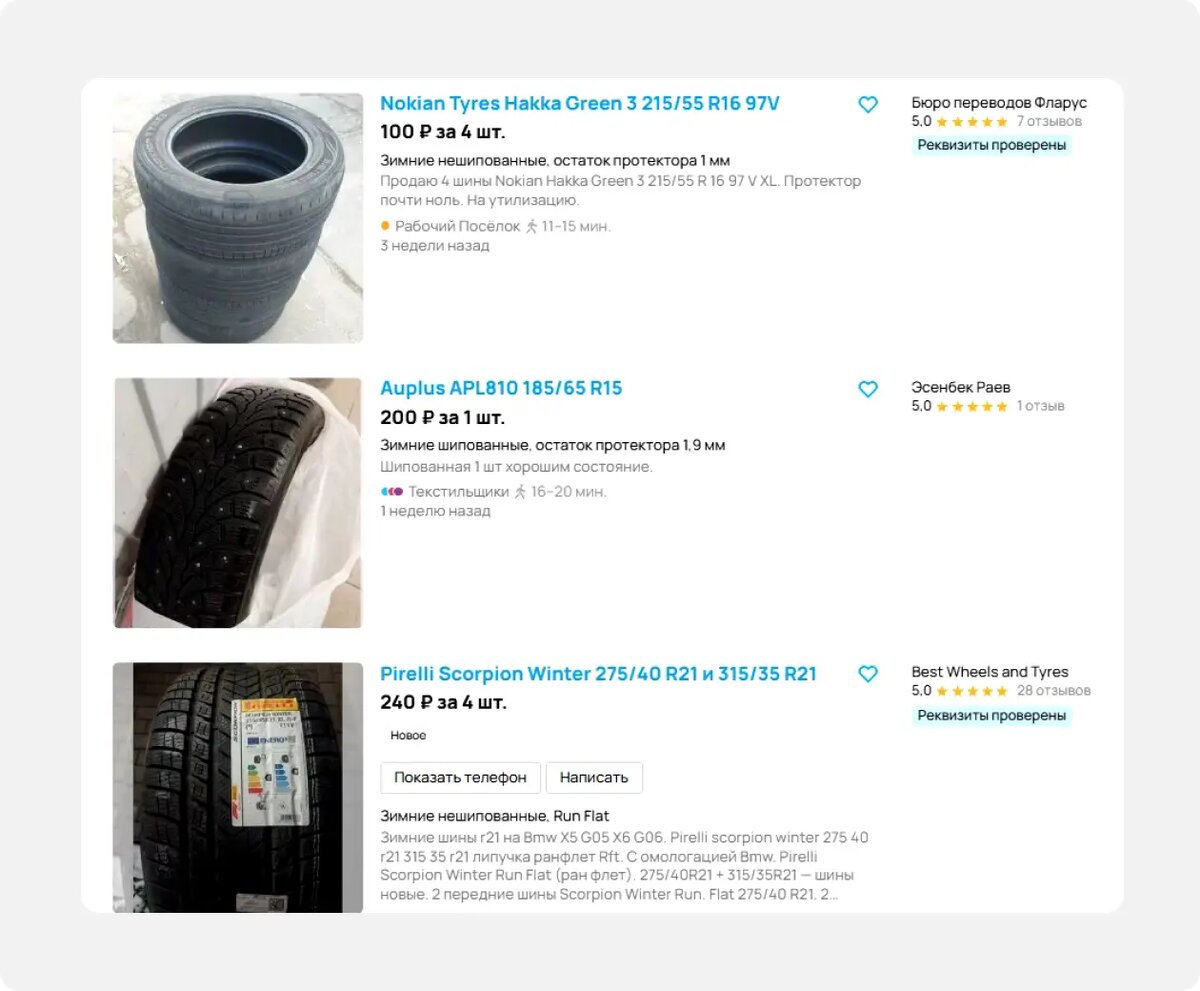
Task: Click Реквизиты проверены badge under Best Wheels
Action: pyautogui.click(x=992, y=716)
